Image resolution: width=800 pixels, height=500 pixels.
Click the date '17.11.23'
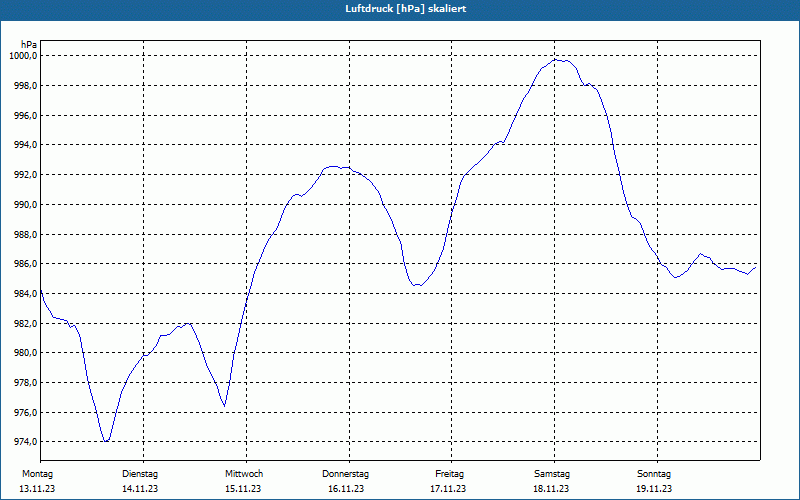click(x=448, y=489)
